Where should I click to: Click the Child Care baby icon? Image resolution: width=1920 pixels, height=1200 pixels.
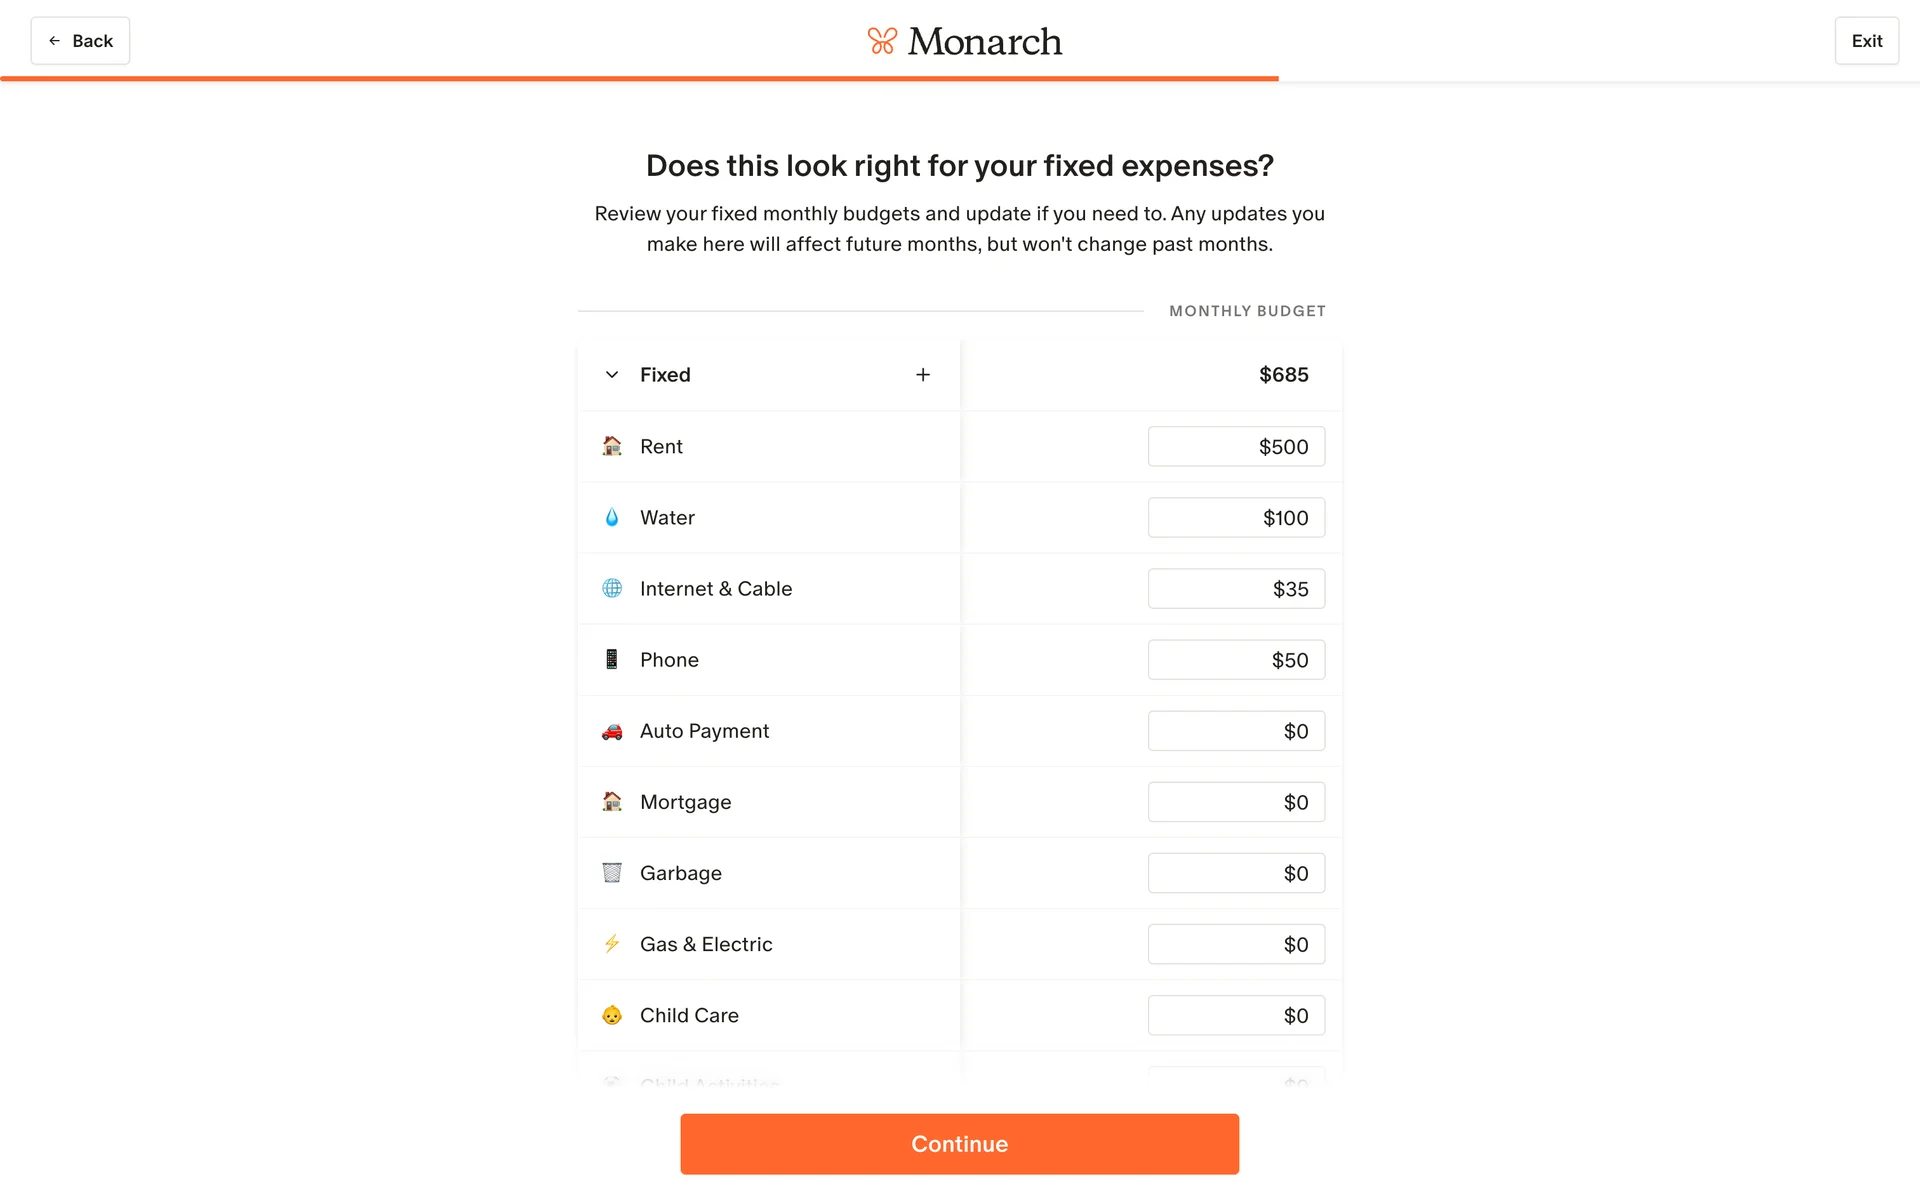612,1015
